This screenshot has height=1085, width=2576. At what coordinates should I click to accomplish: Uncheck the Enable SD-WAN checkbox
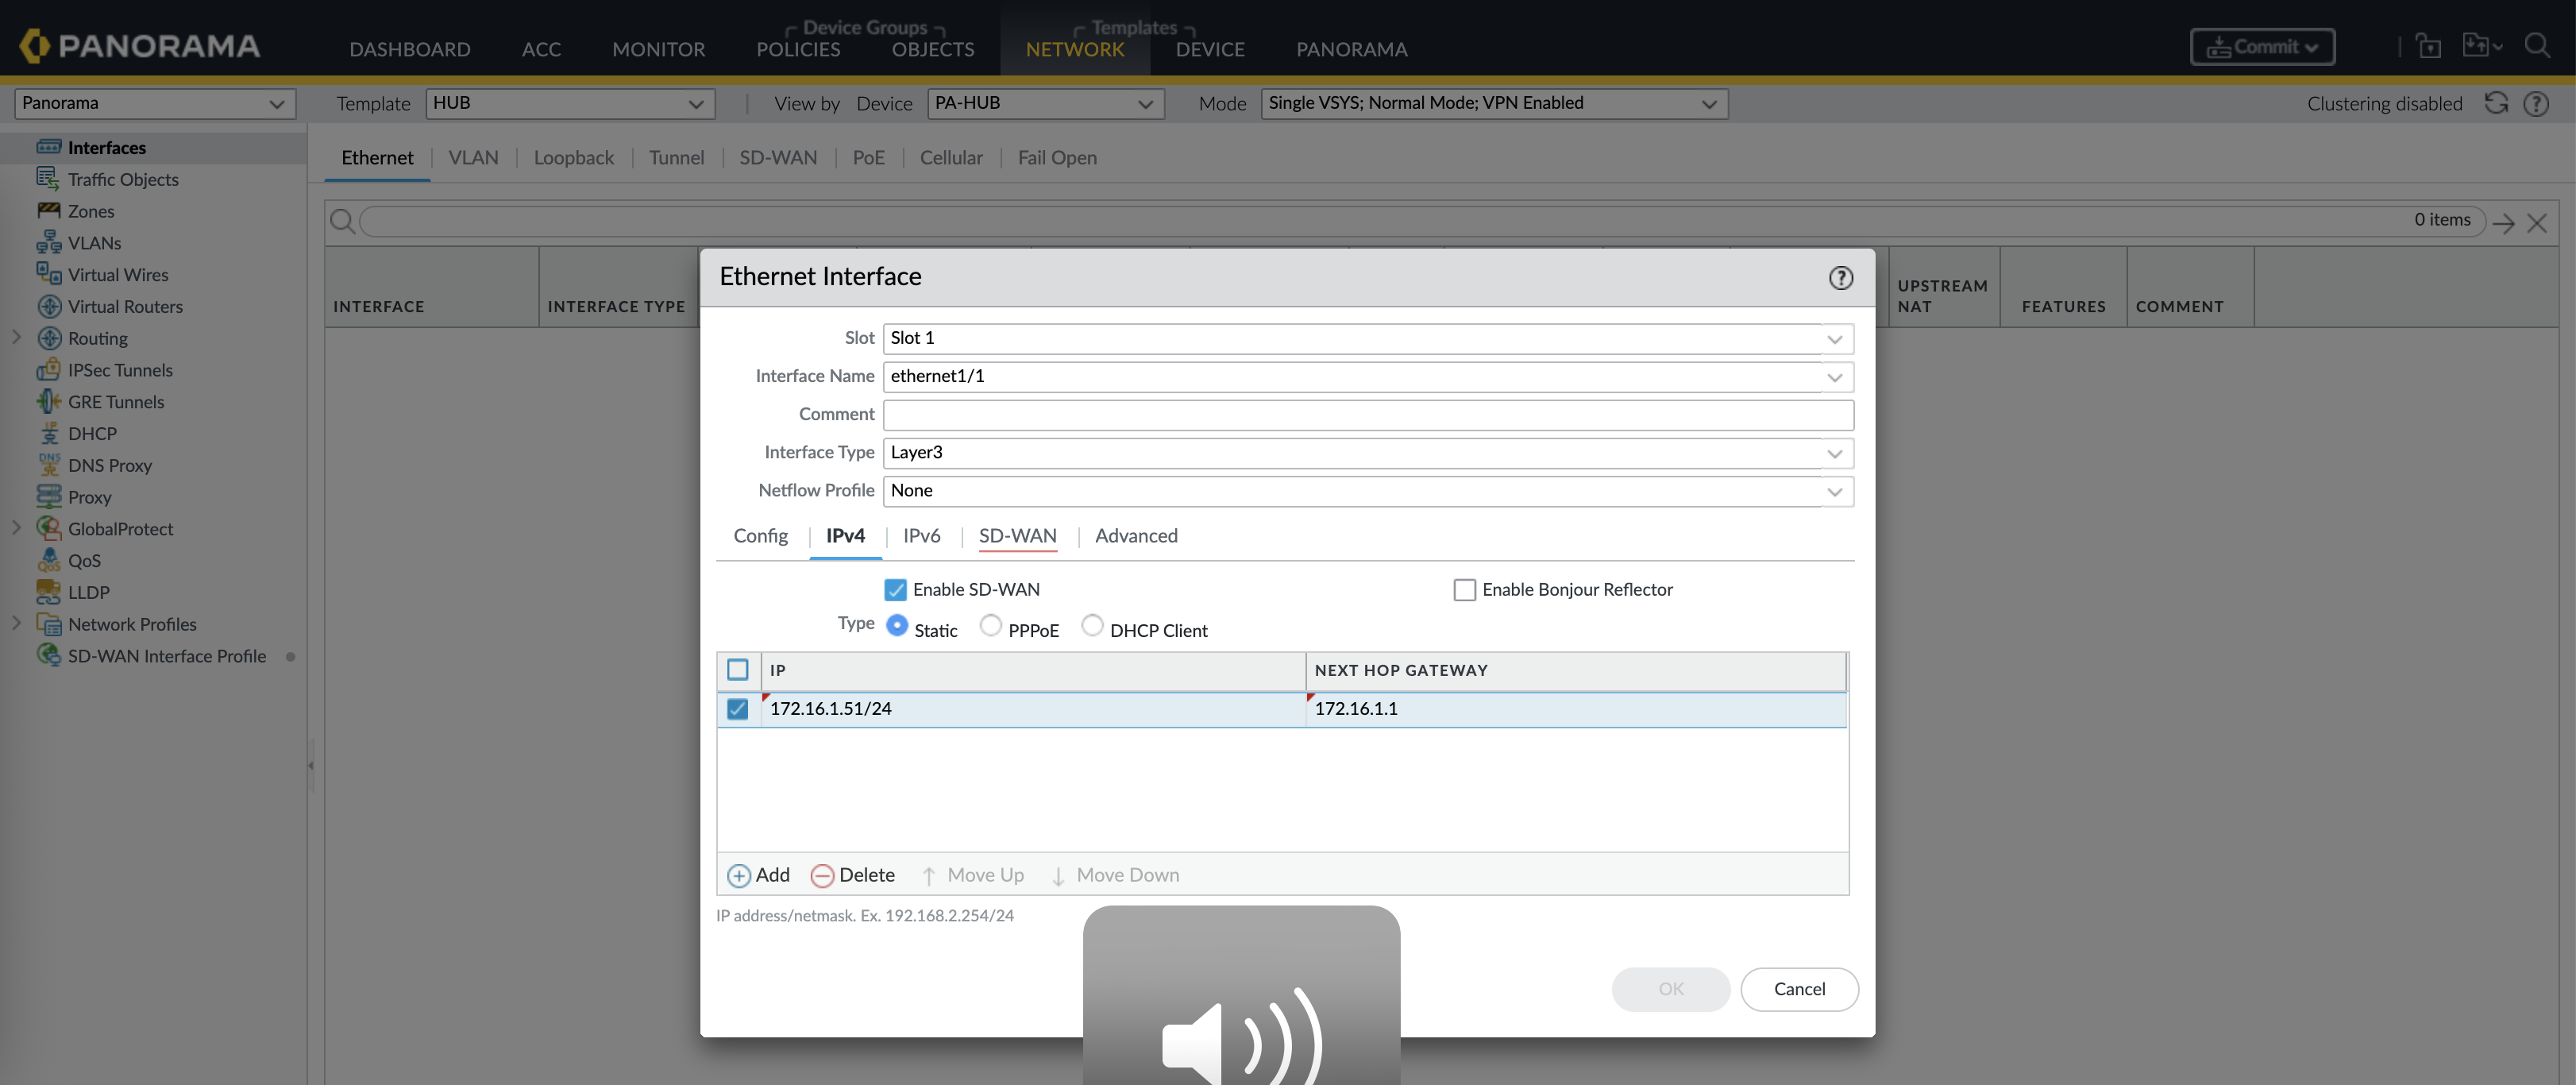click(x=895, y=590)
